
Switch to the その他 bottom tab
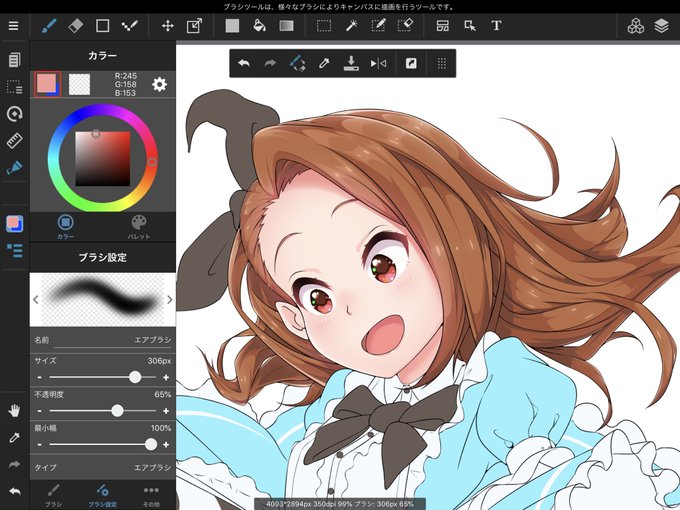[151, 495]
